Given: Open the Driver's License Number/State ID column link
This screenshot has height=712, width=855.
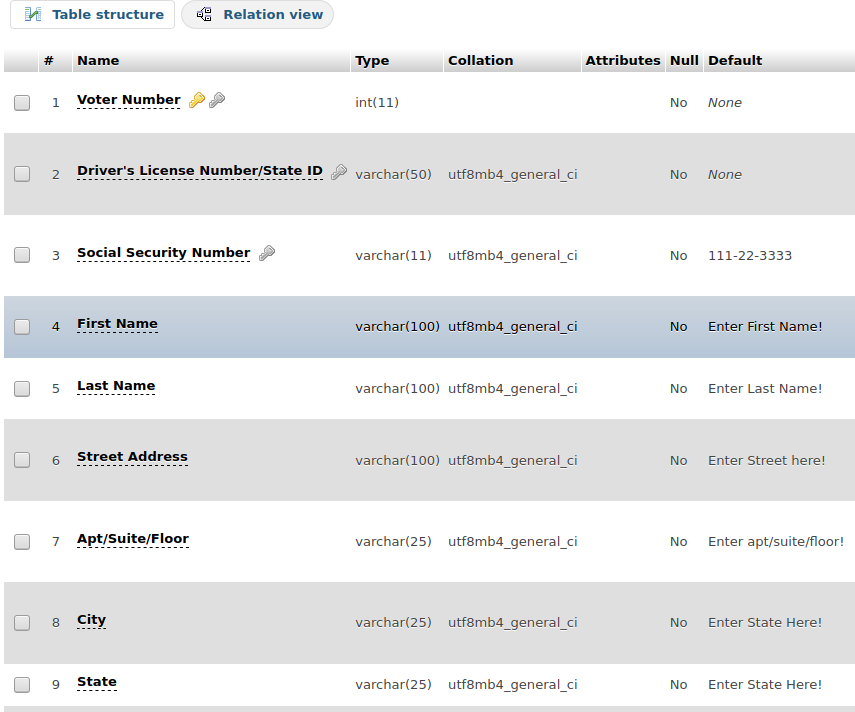Looking at the screenshot, I should (x=199, y=170).
